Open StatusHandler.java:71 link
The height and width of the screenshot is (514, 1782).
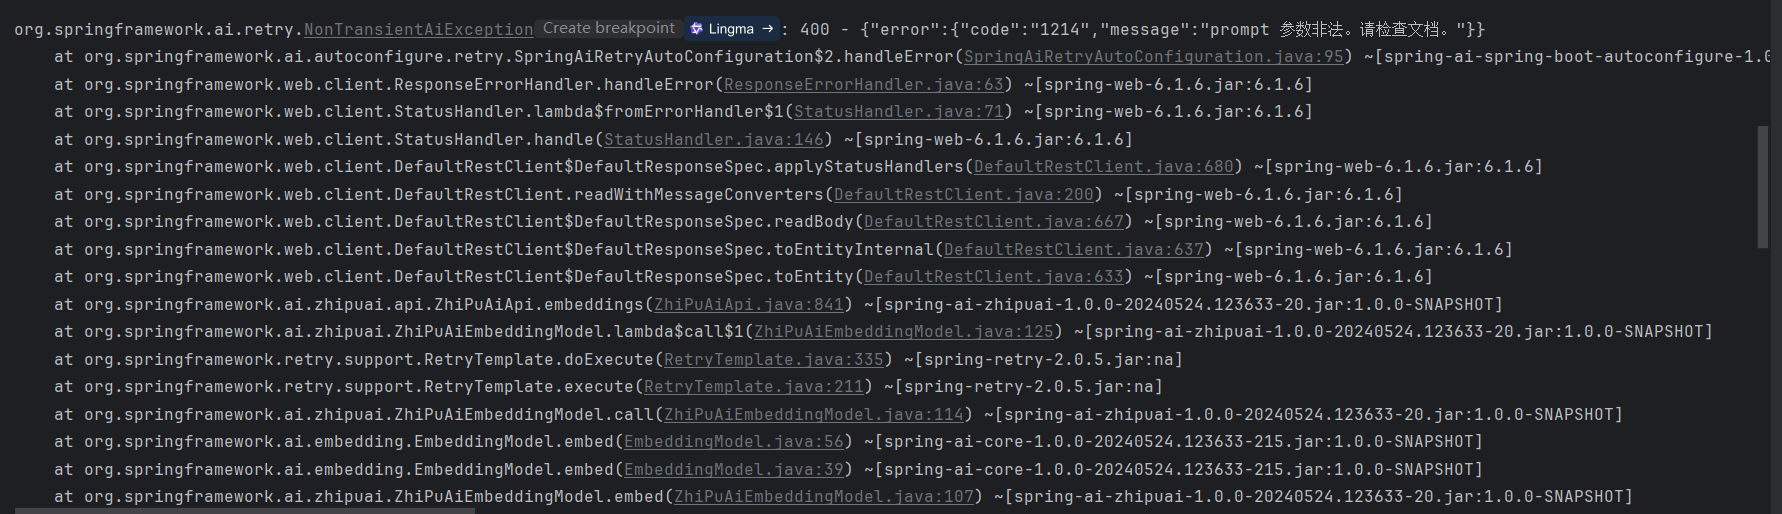click(899, 112)
